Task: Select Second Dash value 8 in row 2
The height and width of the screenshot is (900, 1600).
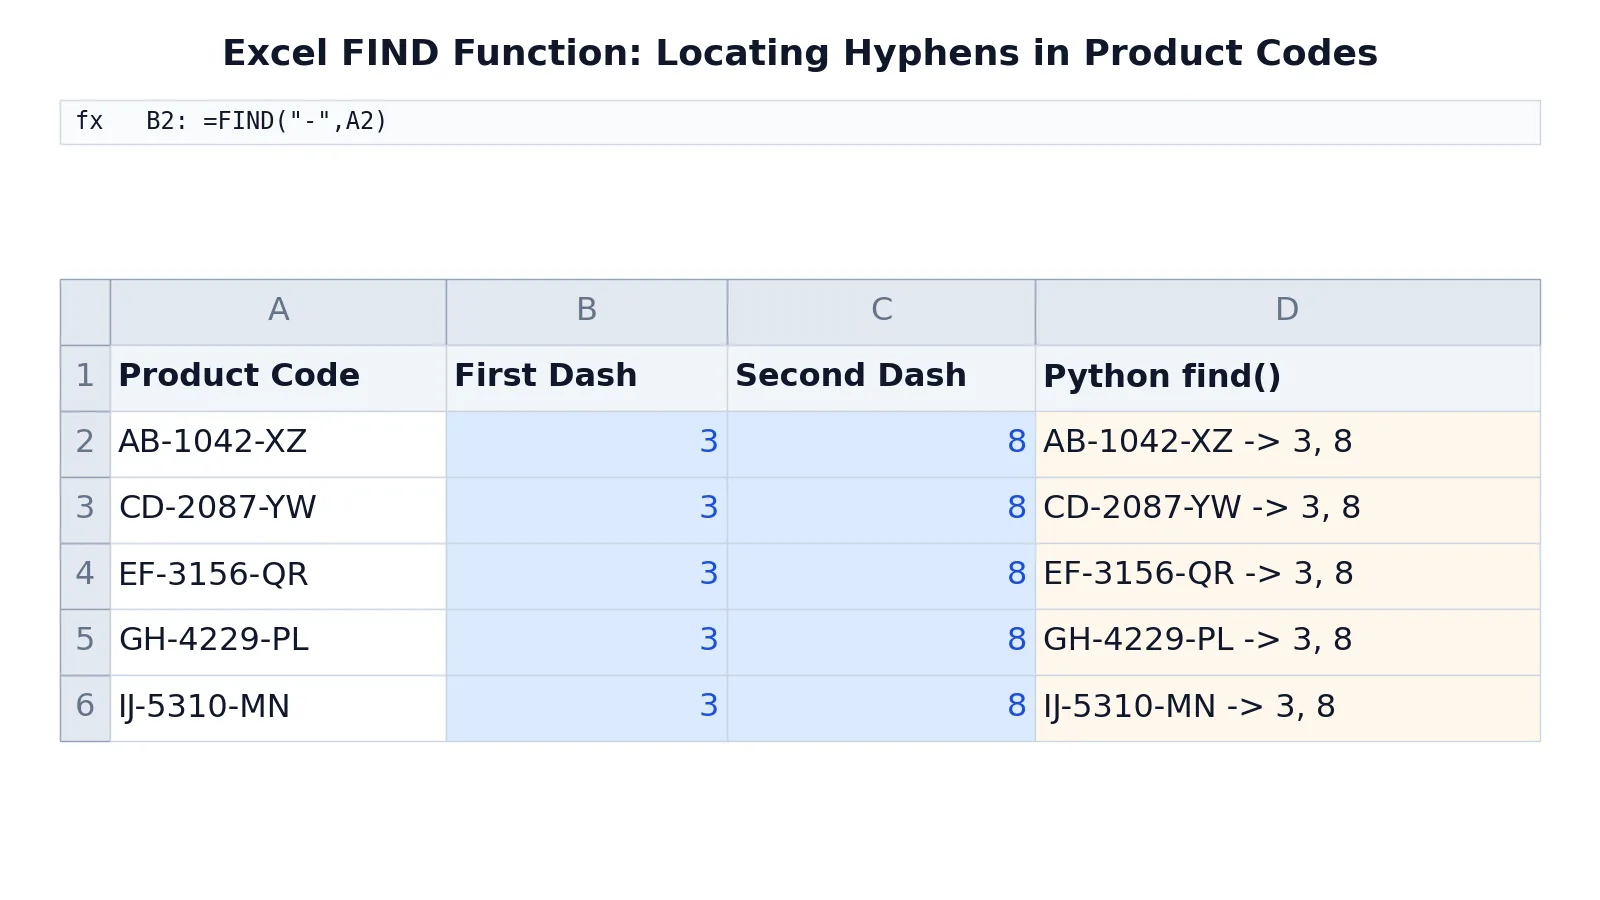Action: 881,444
